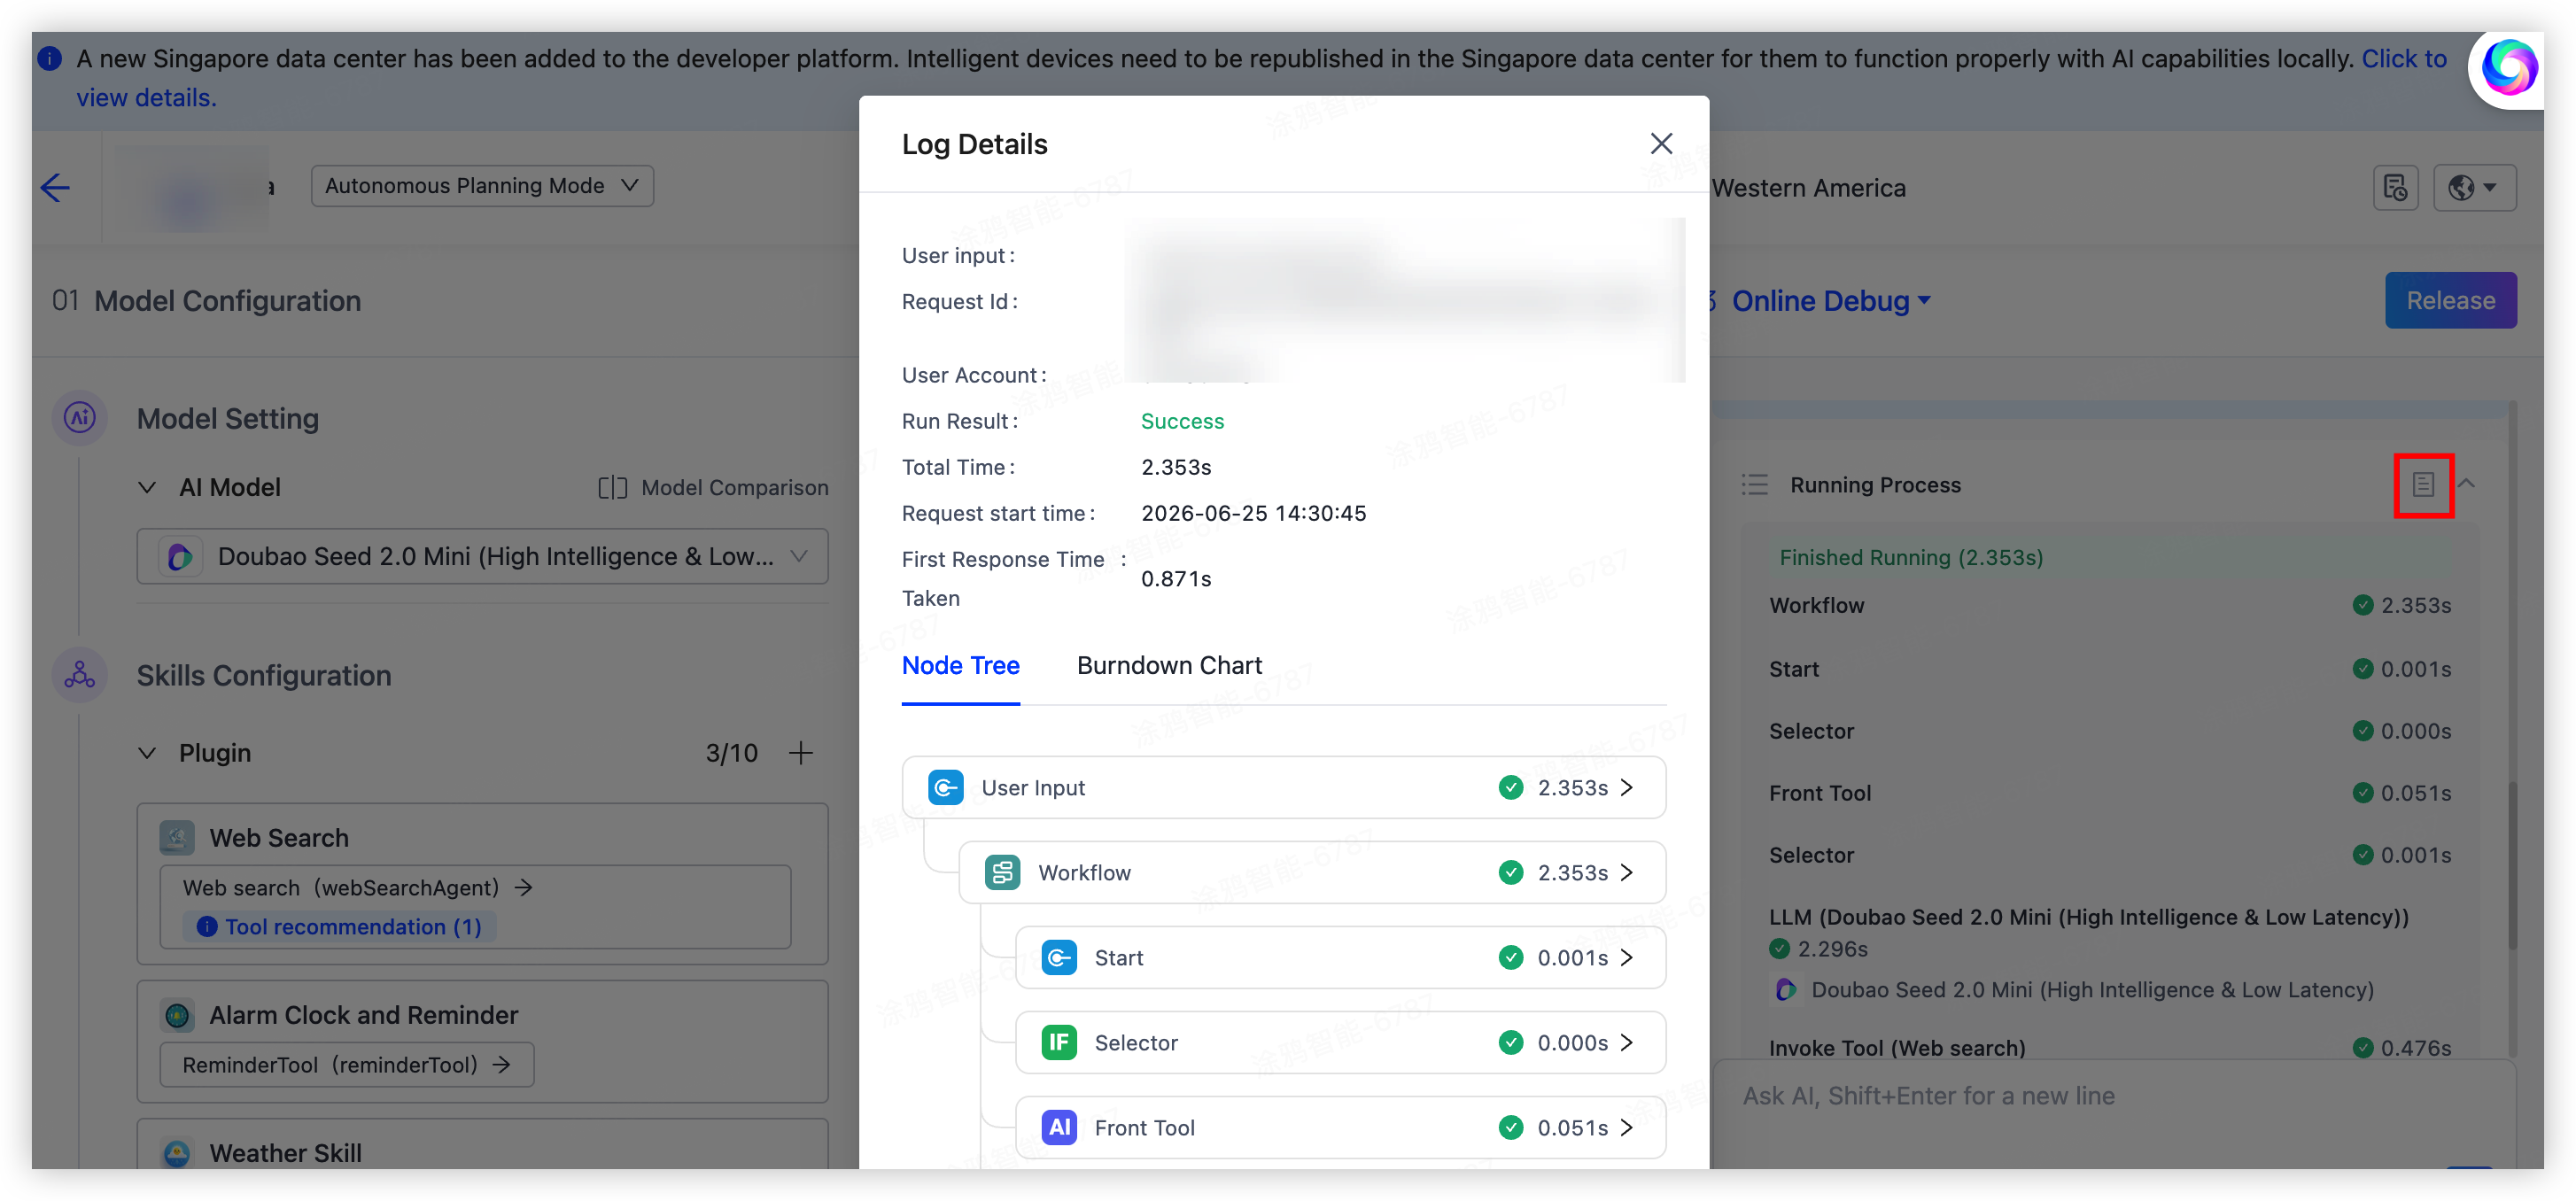Screen dimensions: 2576x1201
Task: Close the Log Details dialog
Action: (x=1661, y=143)
